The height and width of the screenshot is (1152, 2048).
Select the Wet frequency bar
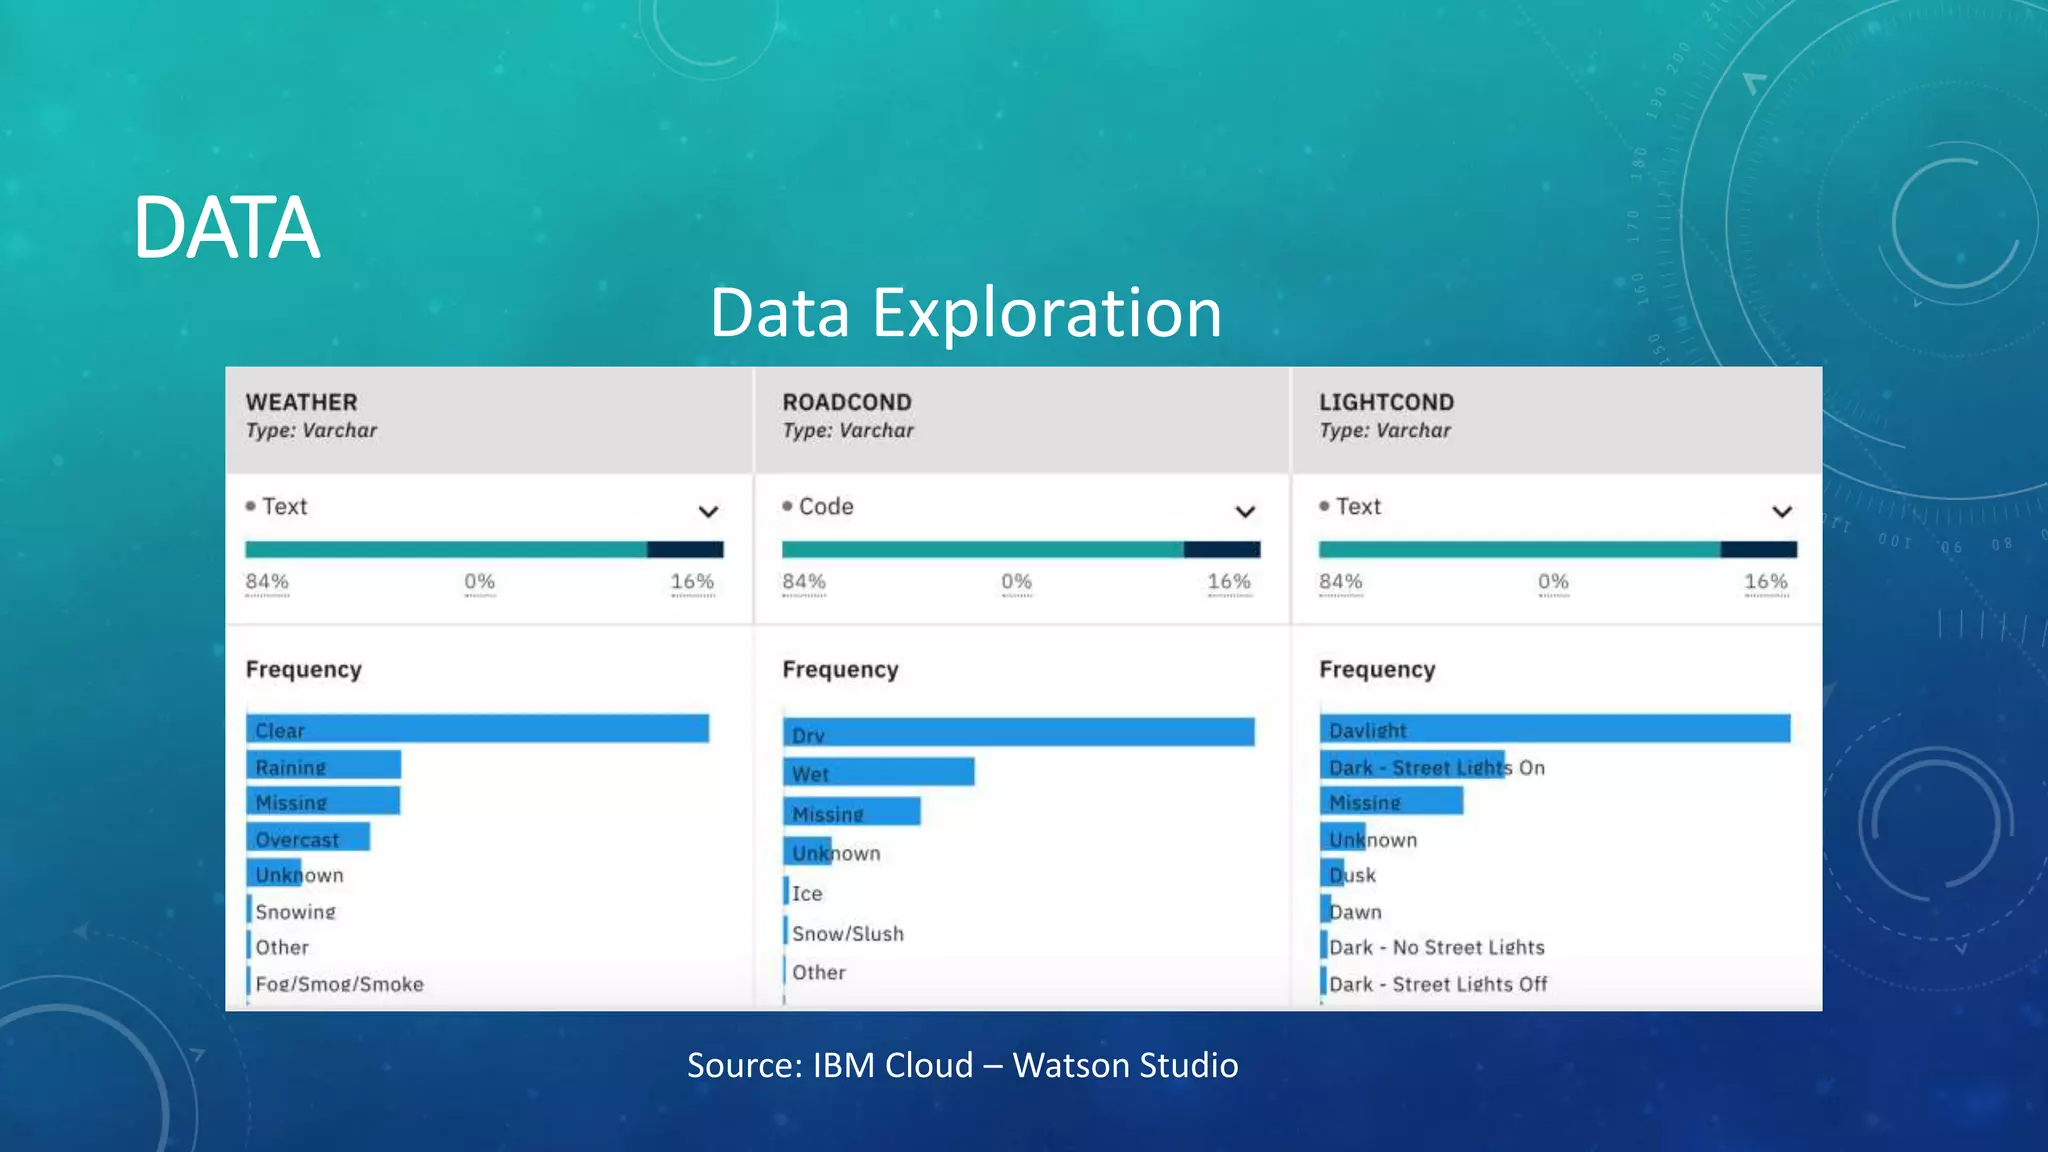click(x=879, y=772)
